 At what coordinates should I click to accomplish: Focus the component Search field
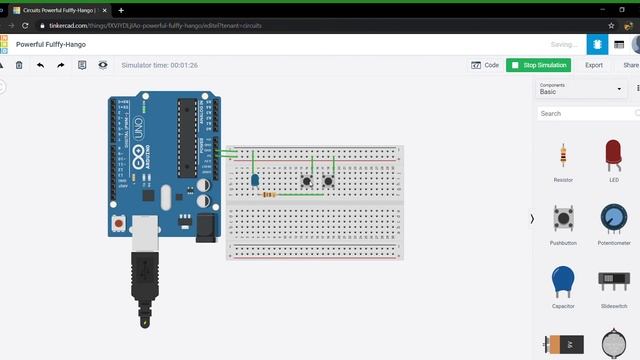588,113
